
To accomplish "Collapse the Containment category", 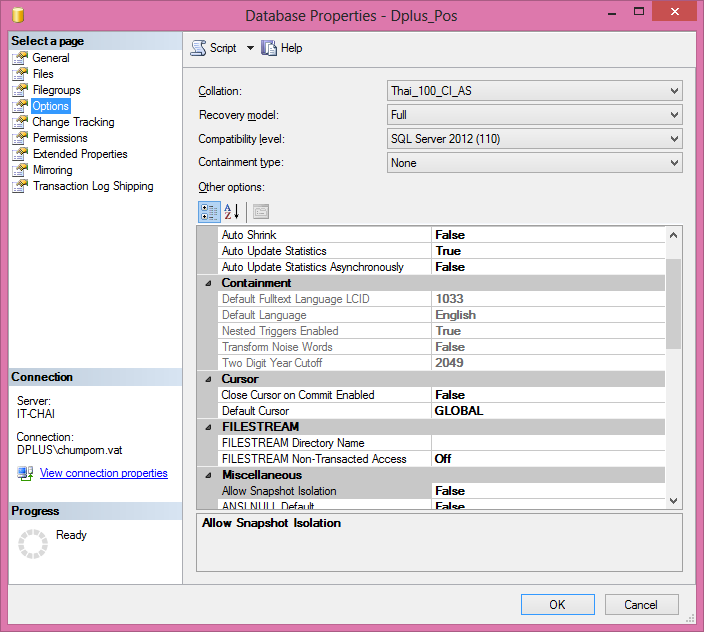I will pyautogui.click(x=208, y=283).
